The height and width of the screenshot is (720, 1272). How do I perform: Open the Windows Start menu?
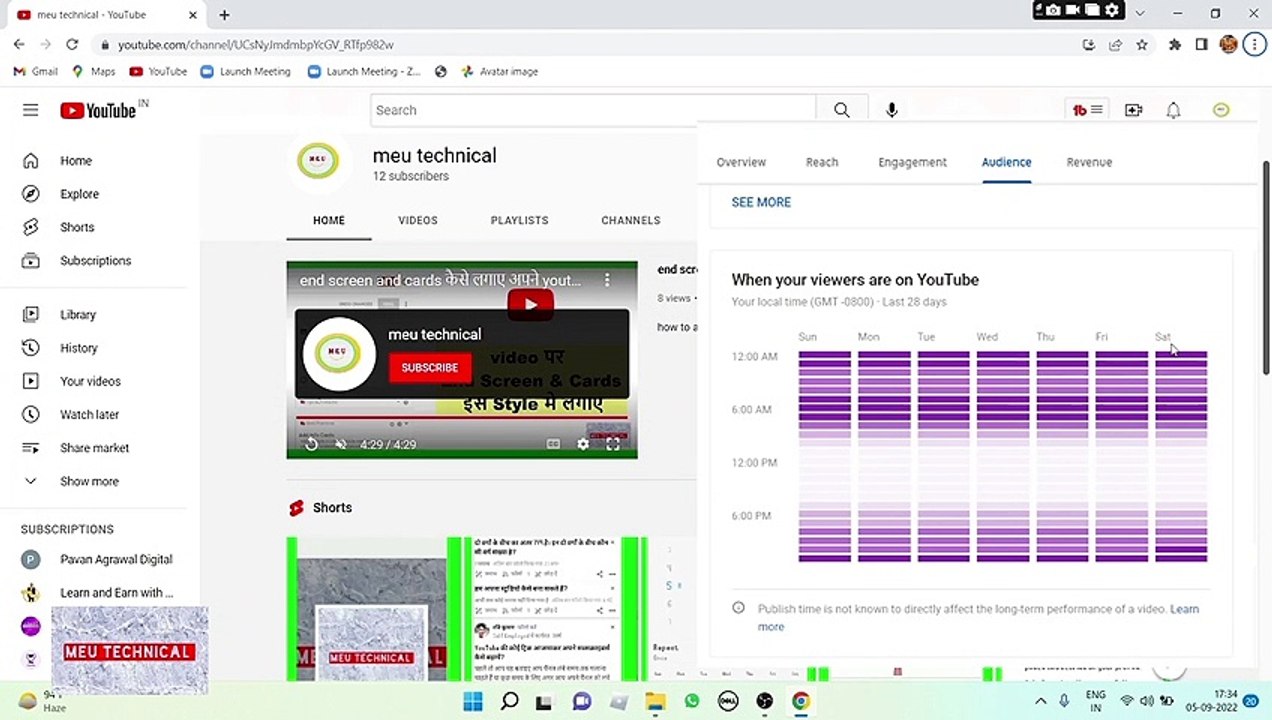pos(473,701)
